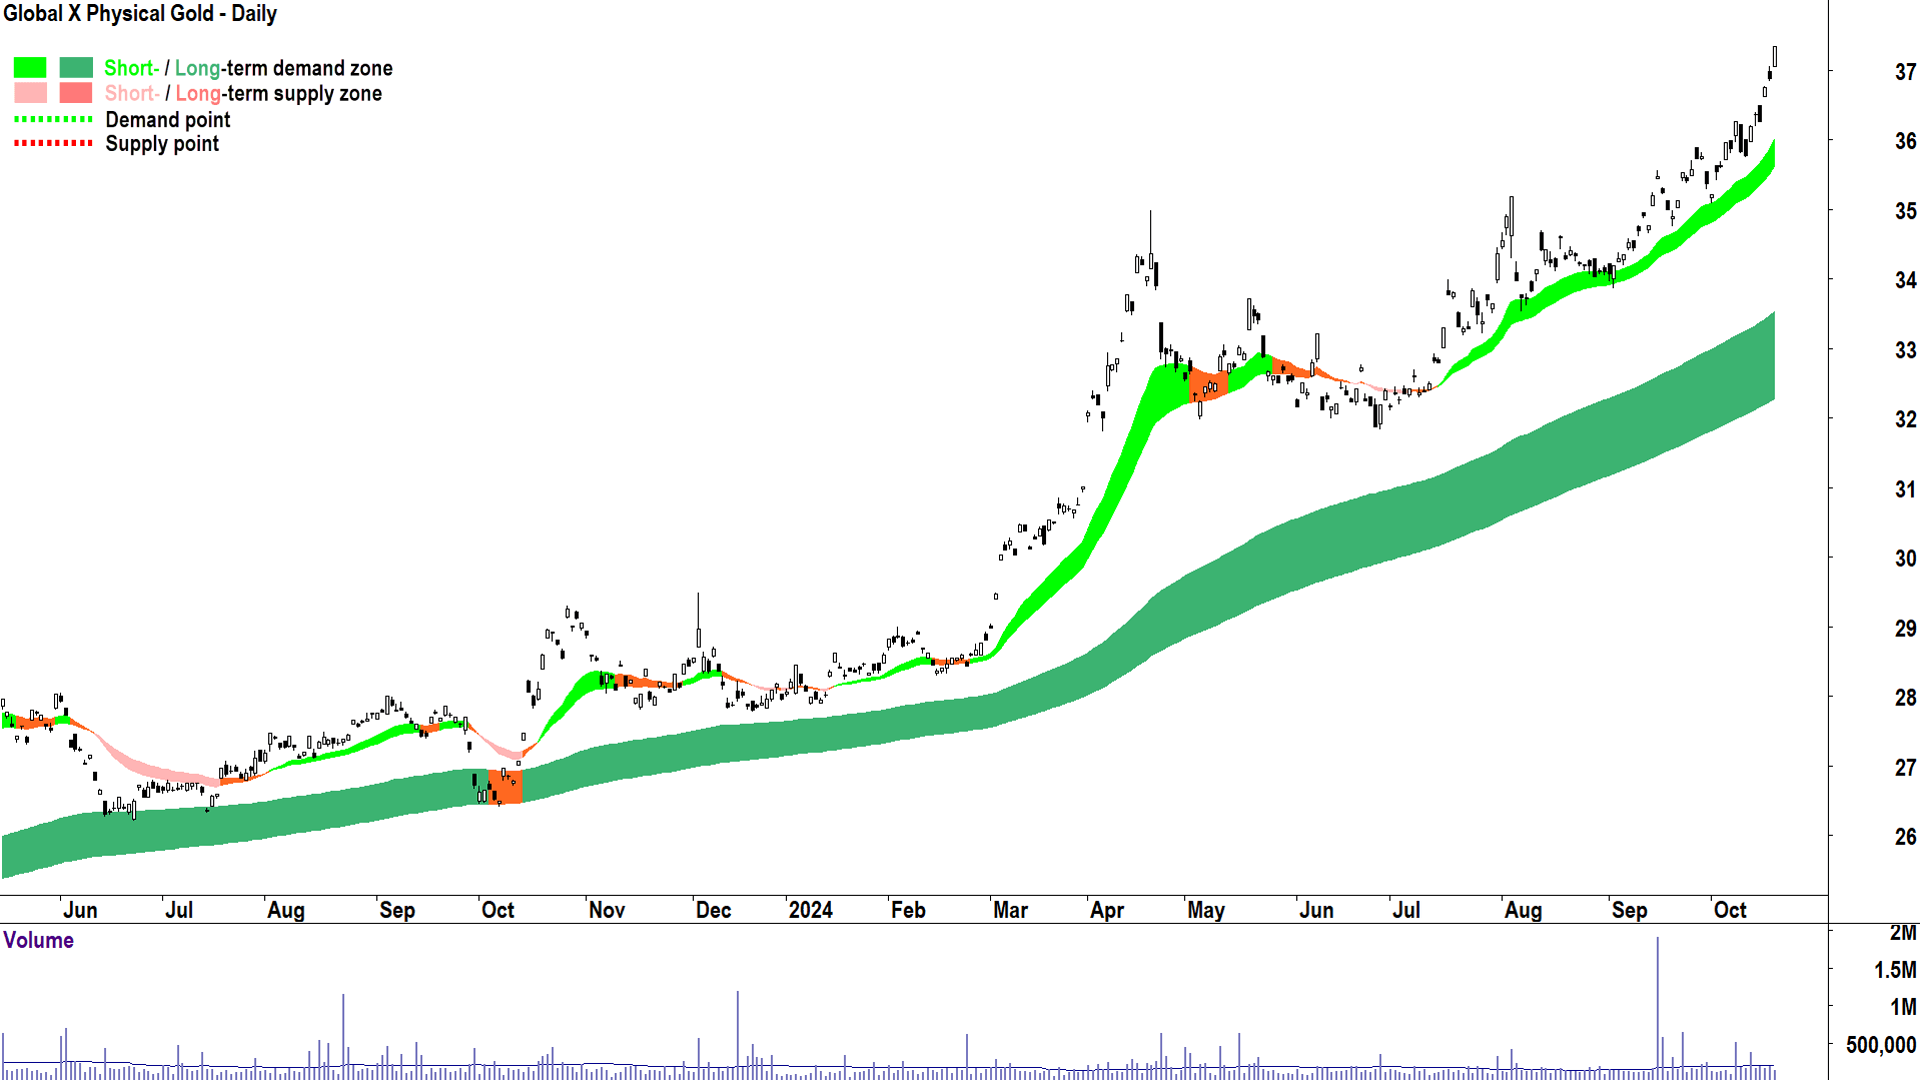Click the Feb label on time axis
This screenshot has height=1080, width=1920.
[x=908, y=910]
